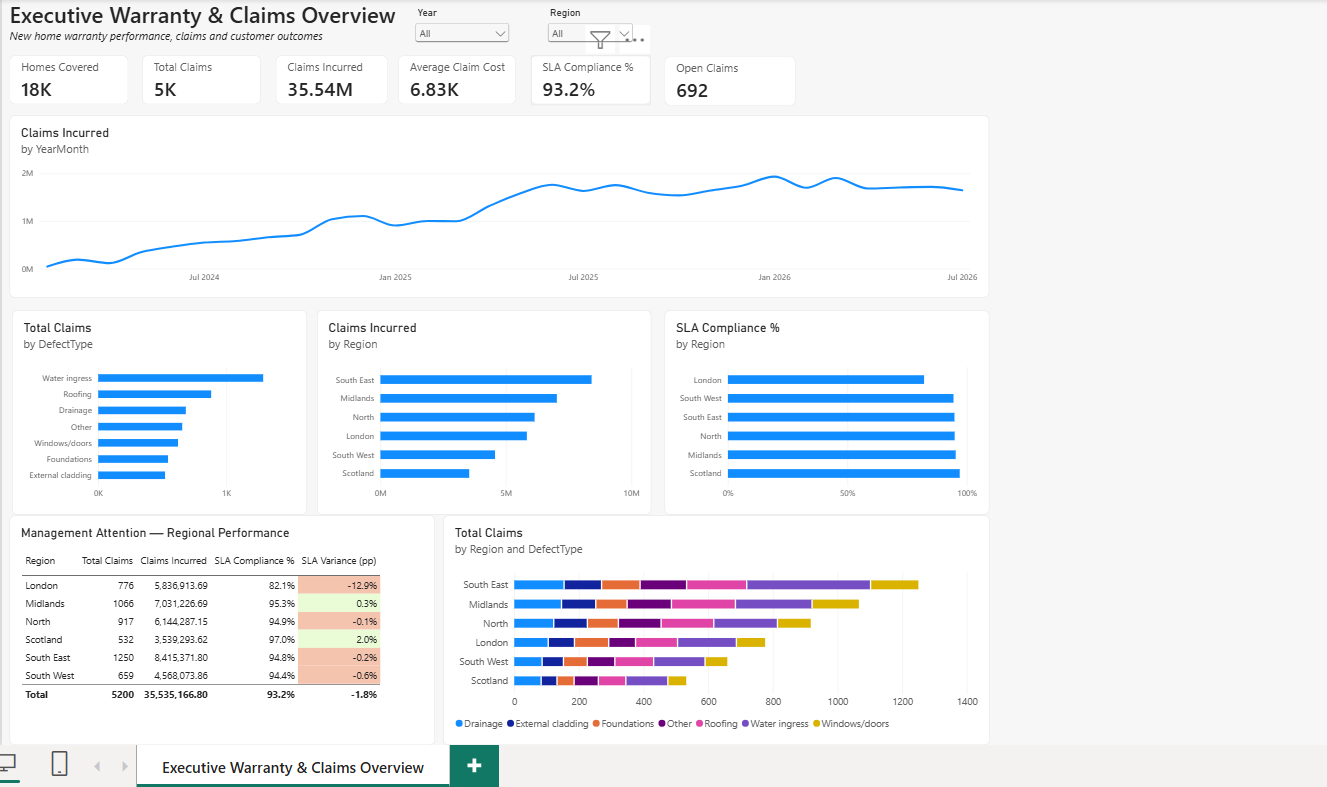Click the Drainage bar in the DefectType chart
Viewport: 1327px width, 787px height.
[x=142, y=410]
